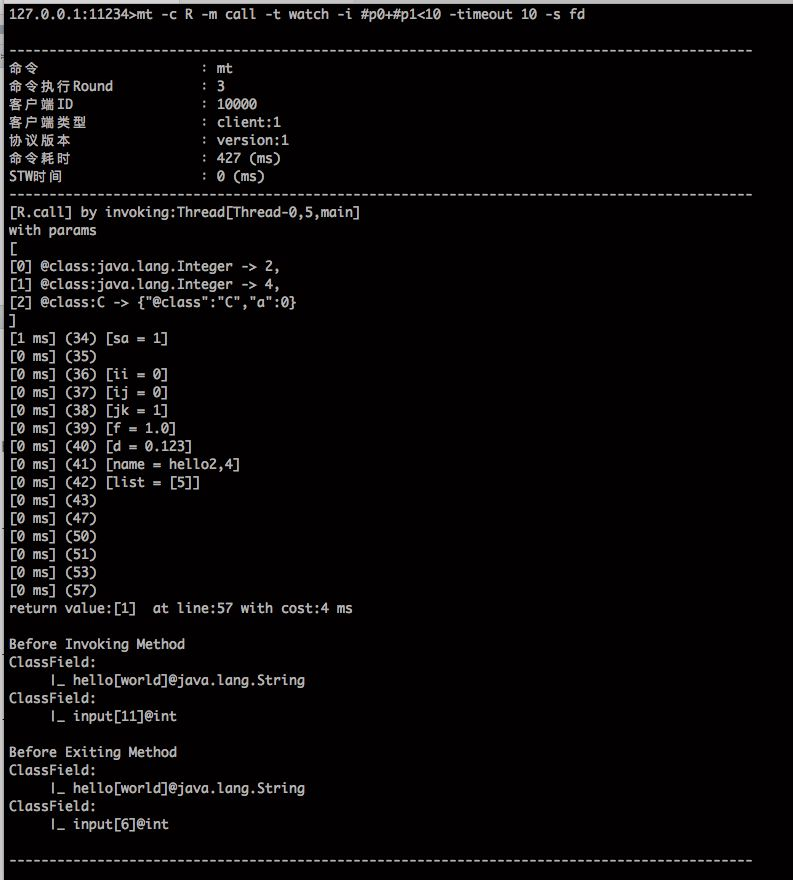This screenshot has height=880, width=793.
Task: Click the [d = 0.123] trace line
Action: (x=100, y=446)
